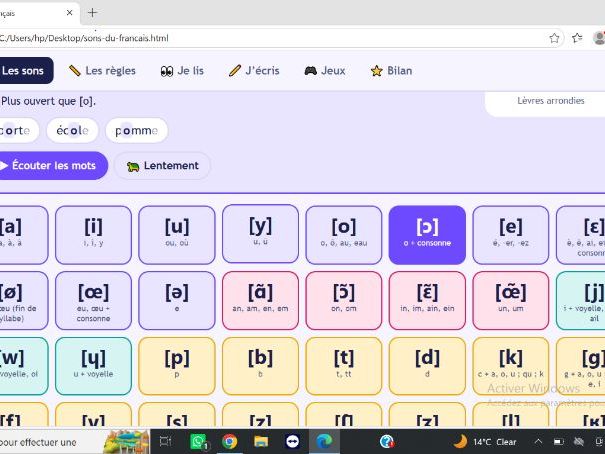The height and width of the screenshot is (454, 605).
Task: Play the word école
Action: tap(73, 130)
